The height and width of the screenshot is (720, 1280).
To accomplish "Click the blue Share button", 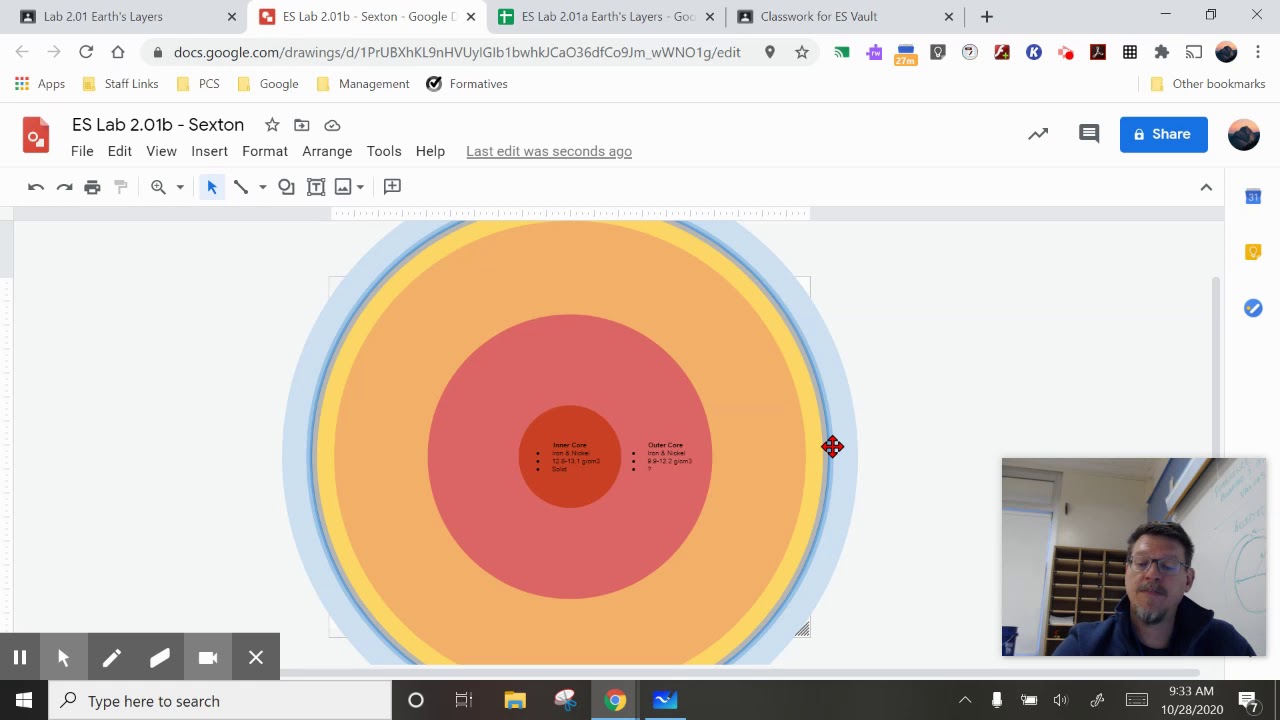I will pos(1164,134).
